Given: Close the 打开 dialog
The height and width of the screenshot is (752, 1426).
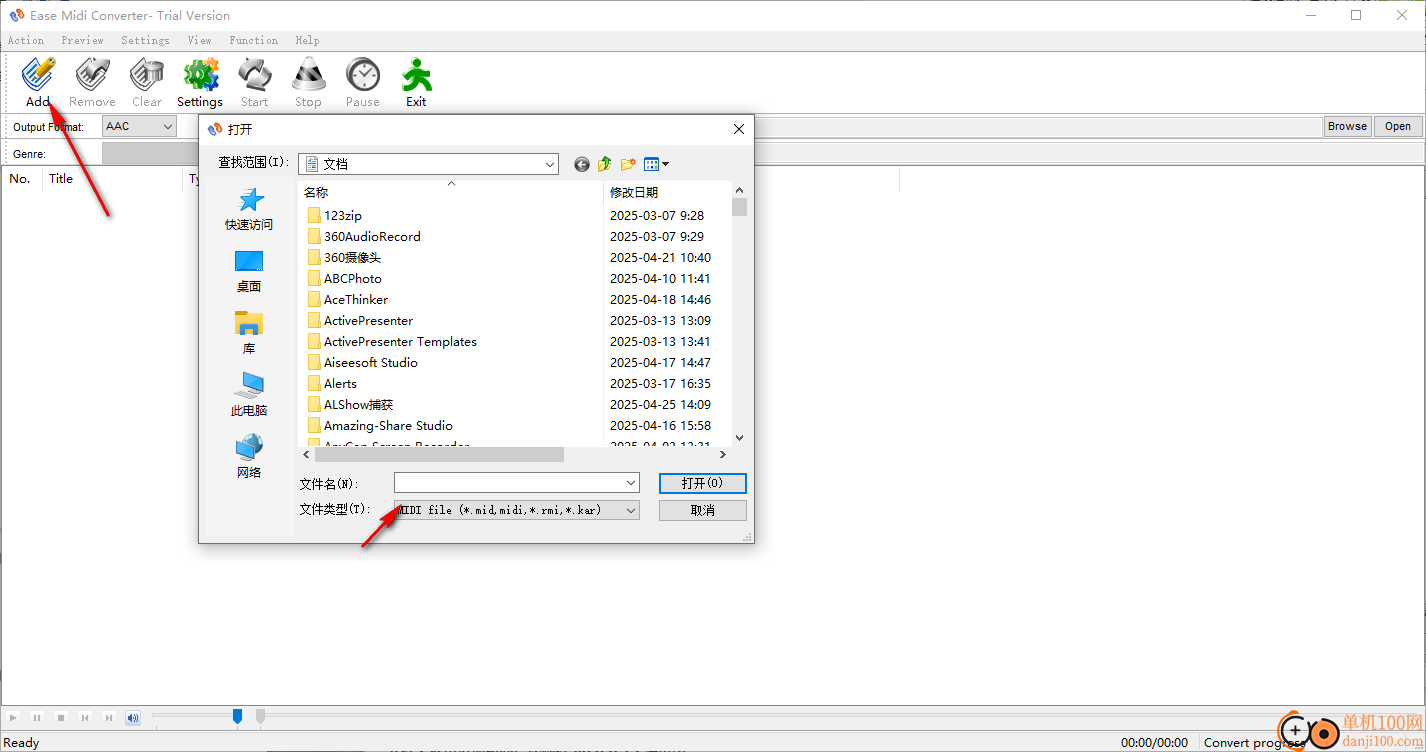Looking at the screenshot, I should (x=739, y=129).
